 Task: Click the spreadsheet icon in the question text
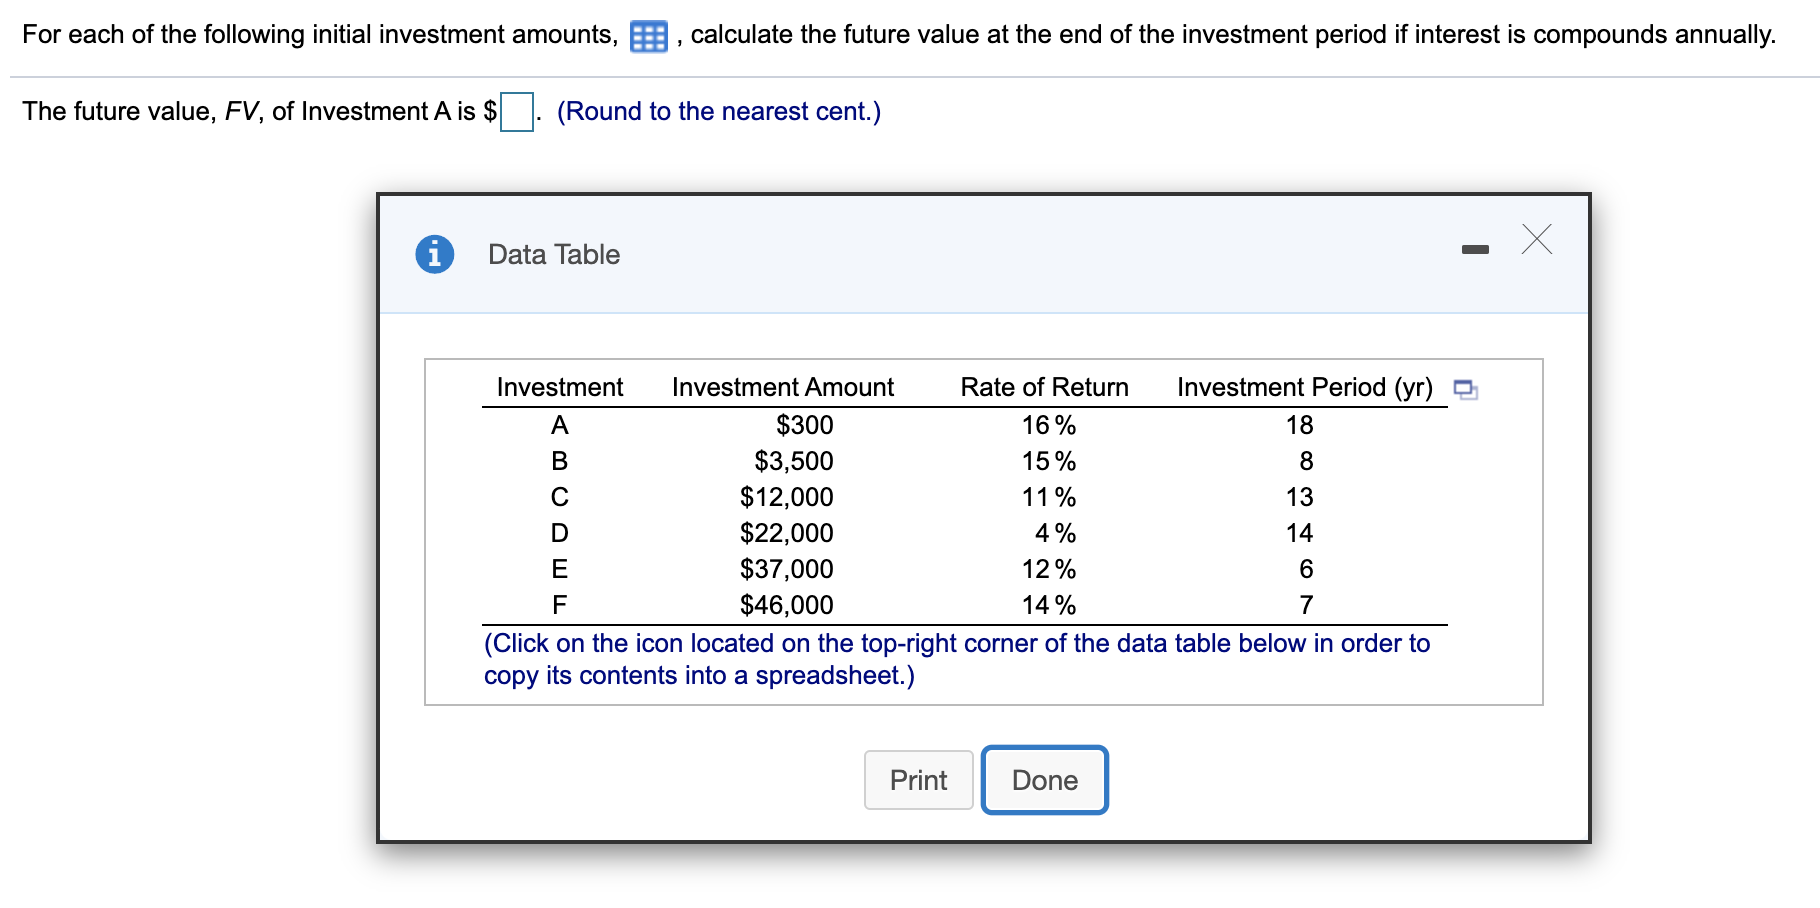coord(647,34)
